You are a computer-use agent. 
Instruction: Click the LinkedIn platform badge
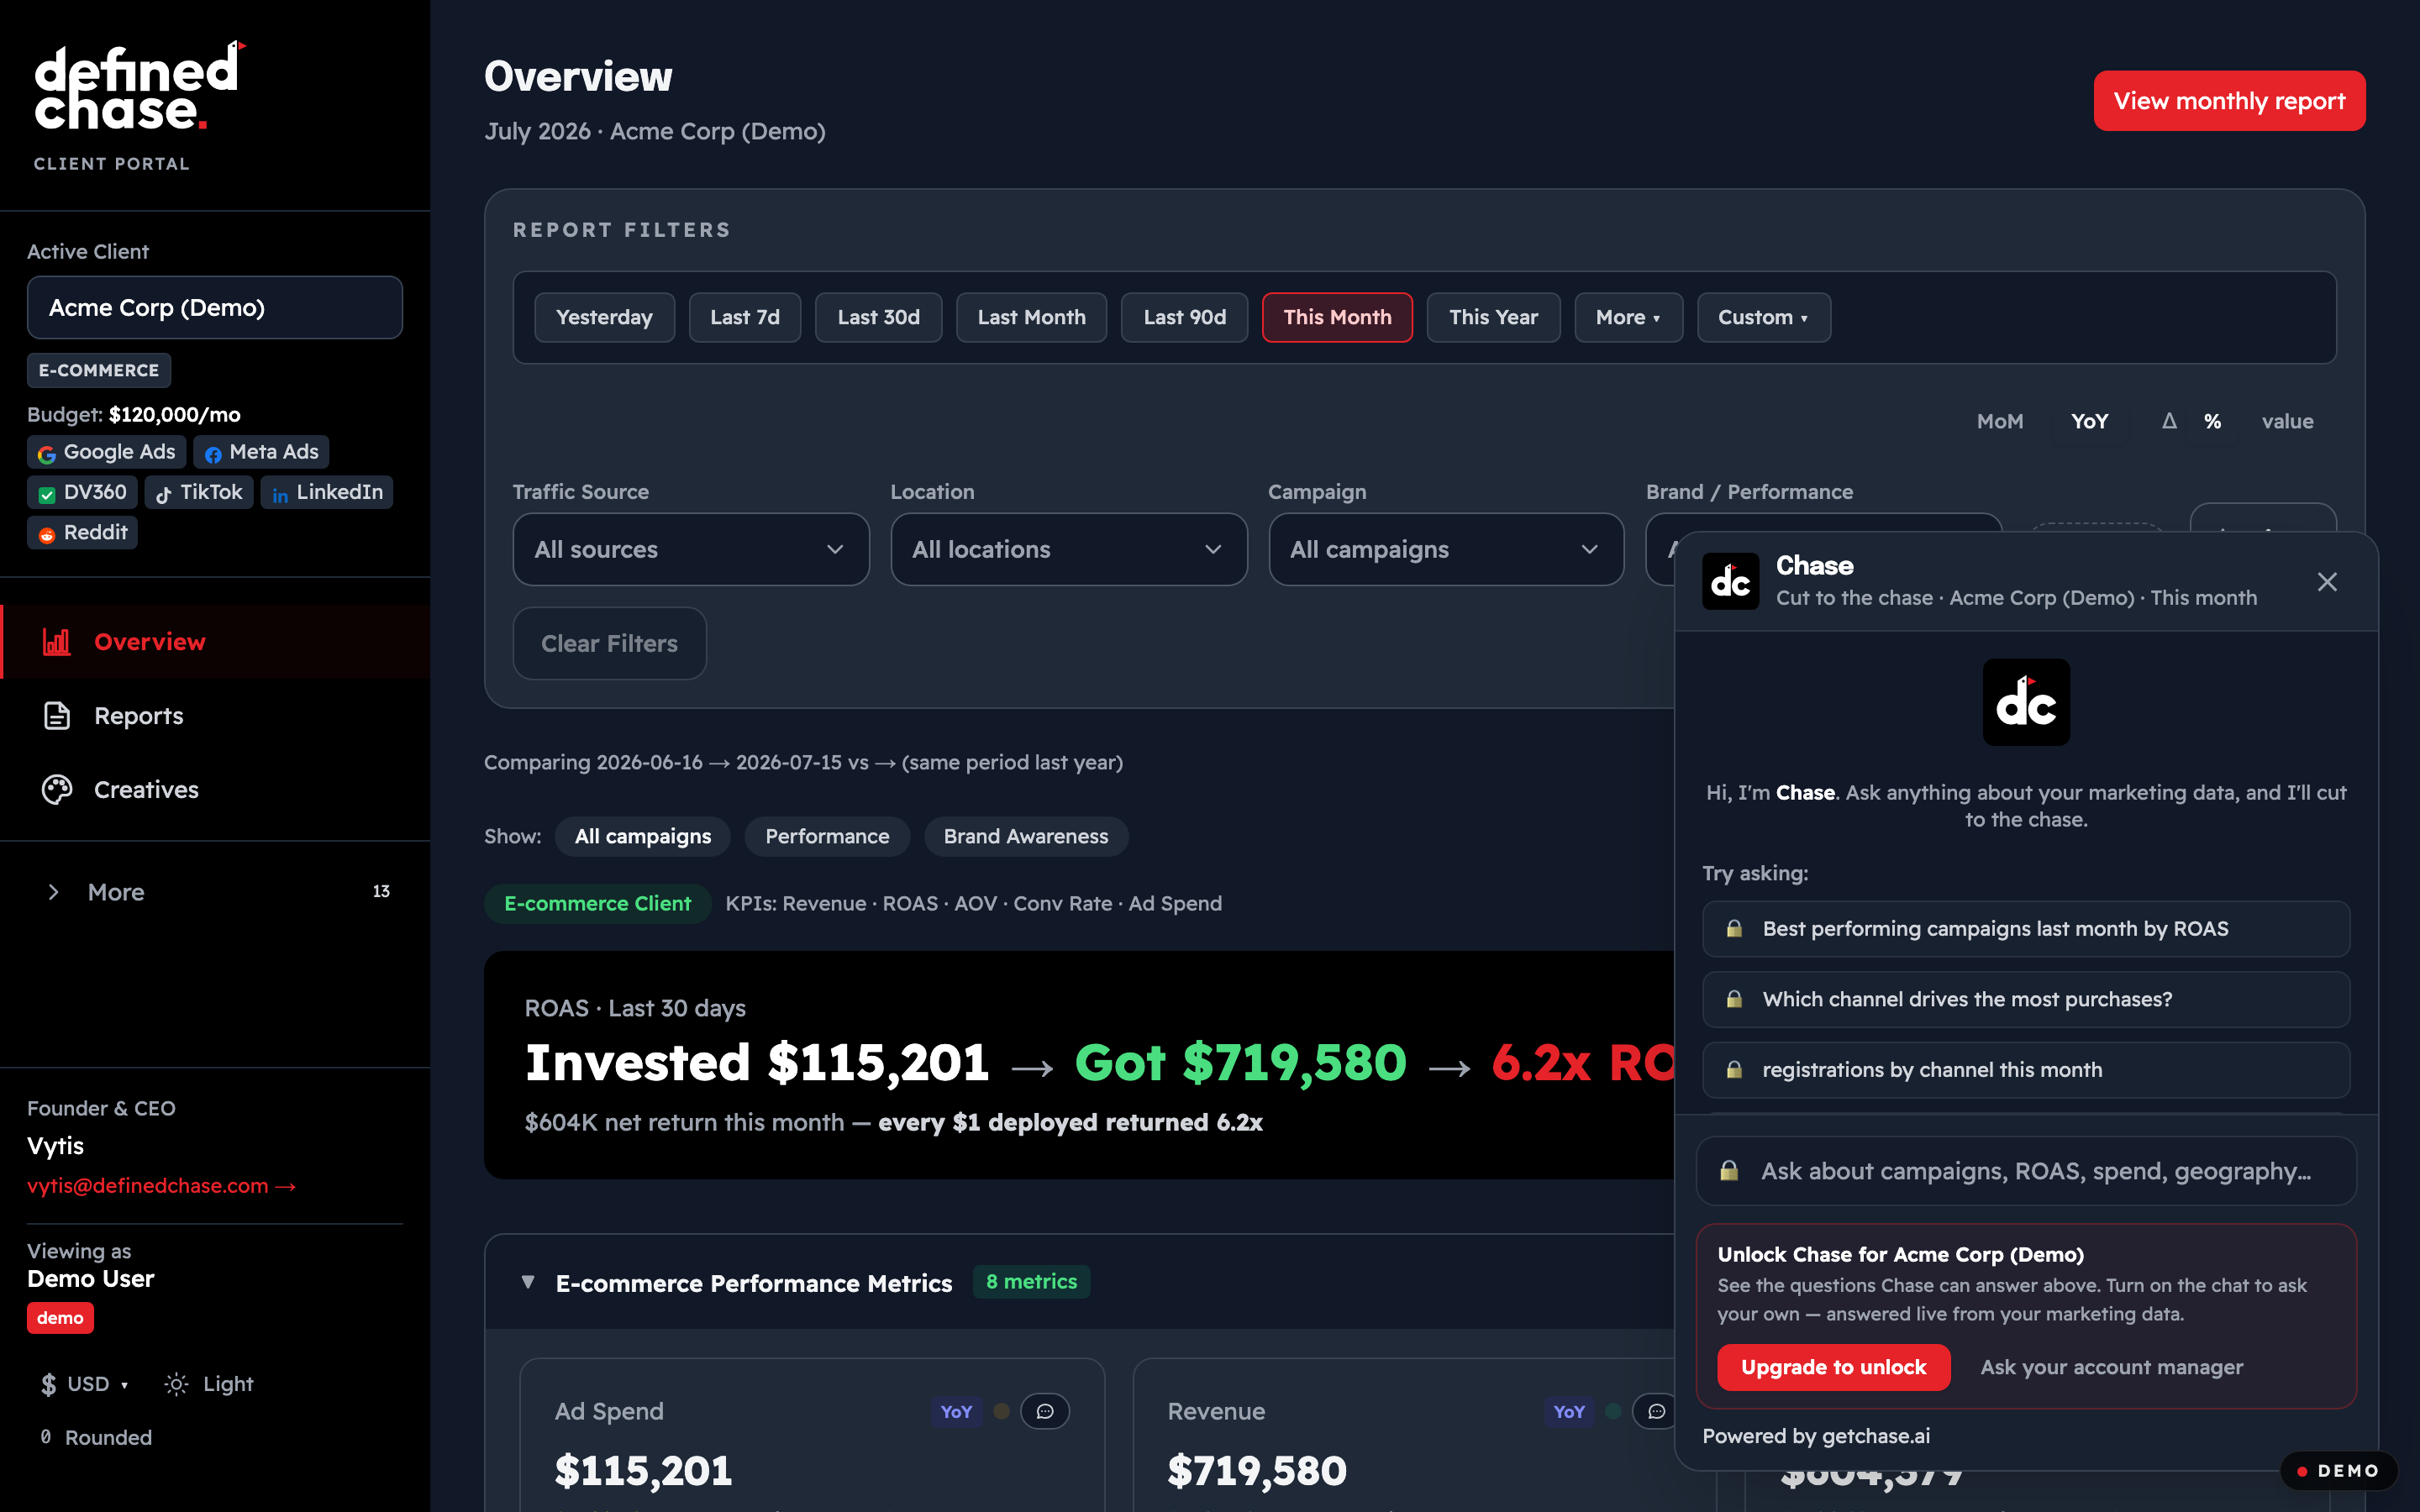pyautogui.click(x=327, y=492)
